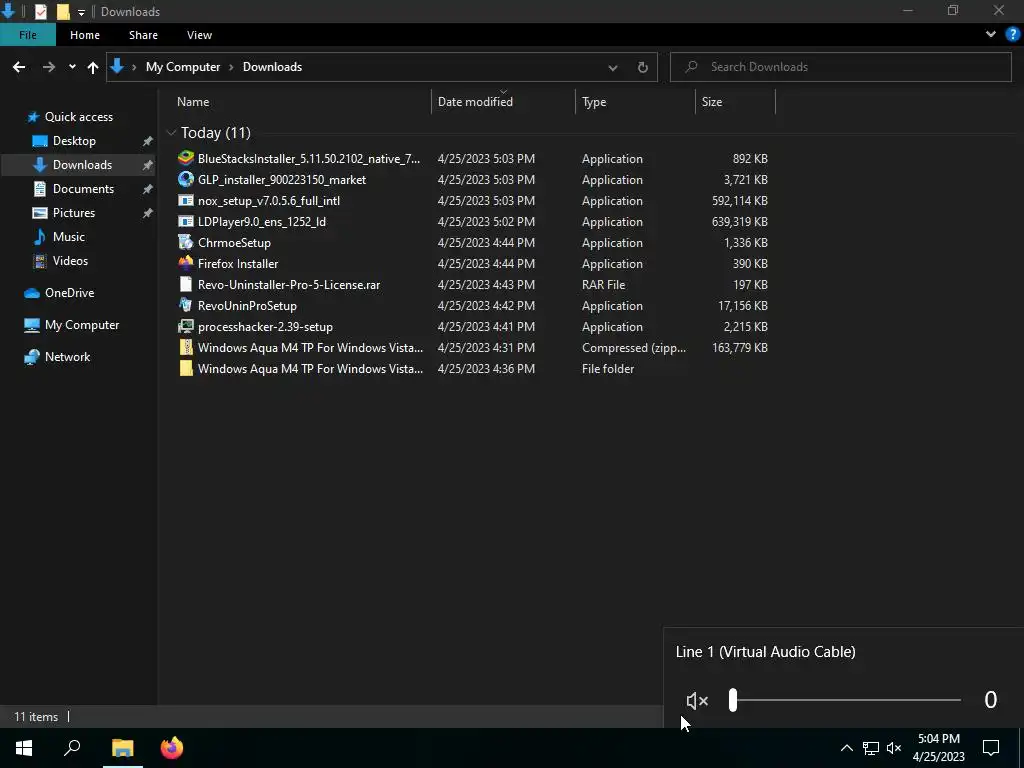Switch to the Home ribbon tab
The width and height of the screenshot is (1024, 768).
[x=85, y=35]
